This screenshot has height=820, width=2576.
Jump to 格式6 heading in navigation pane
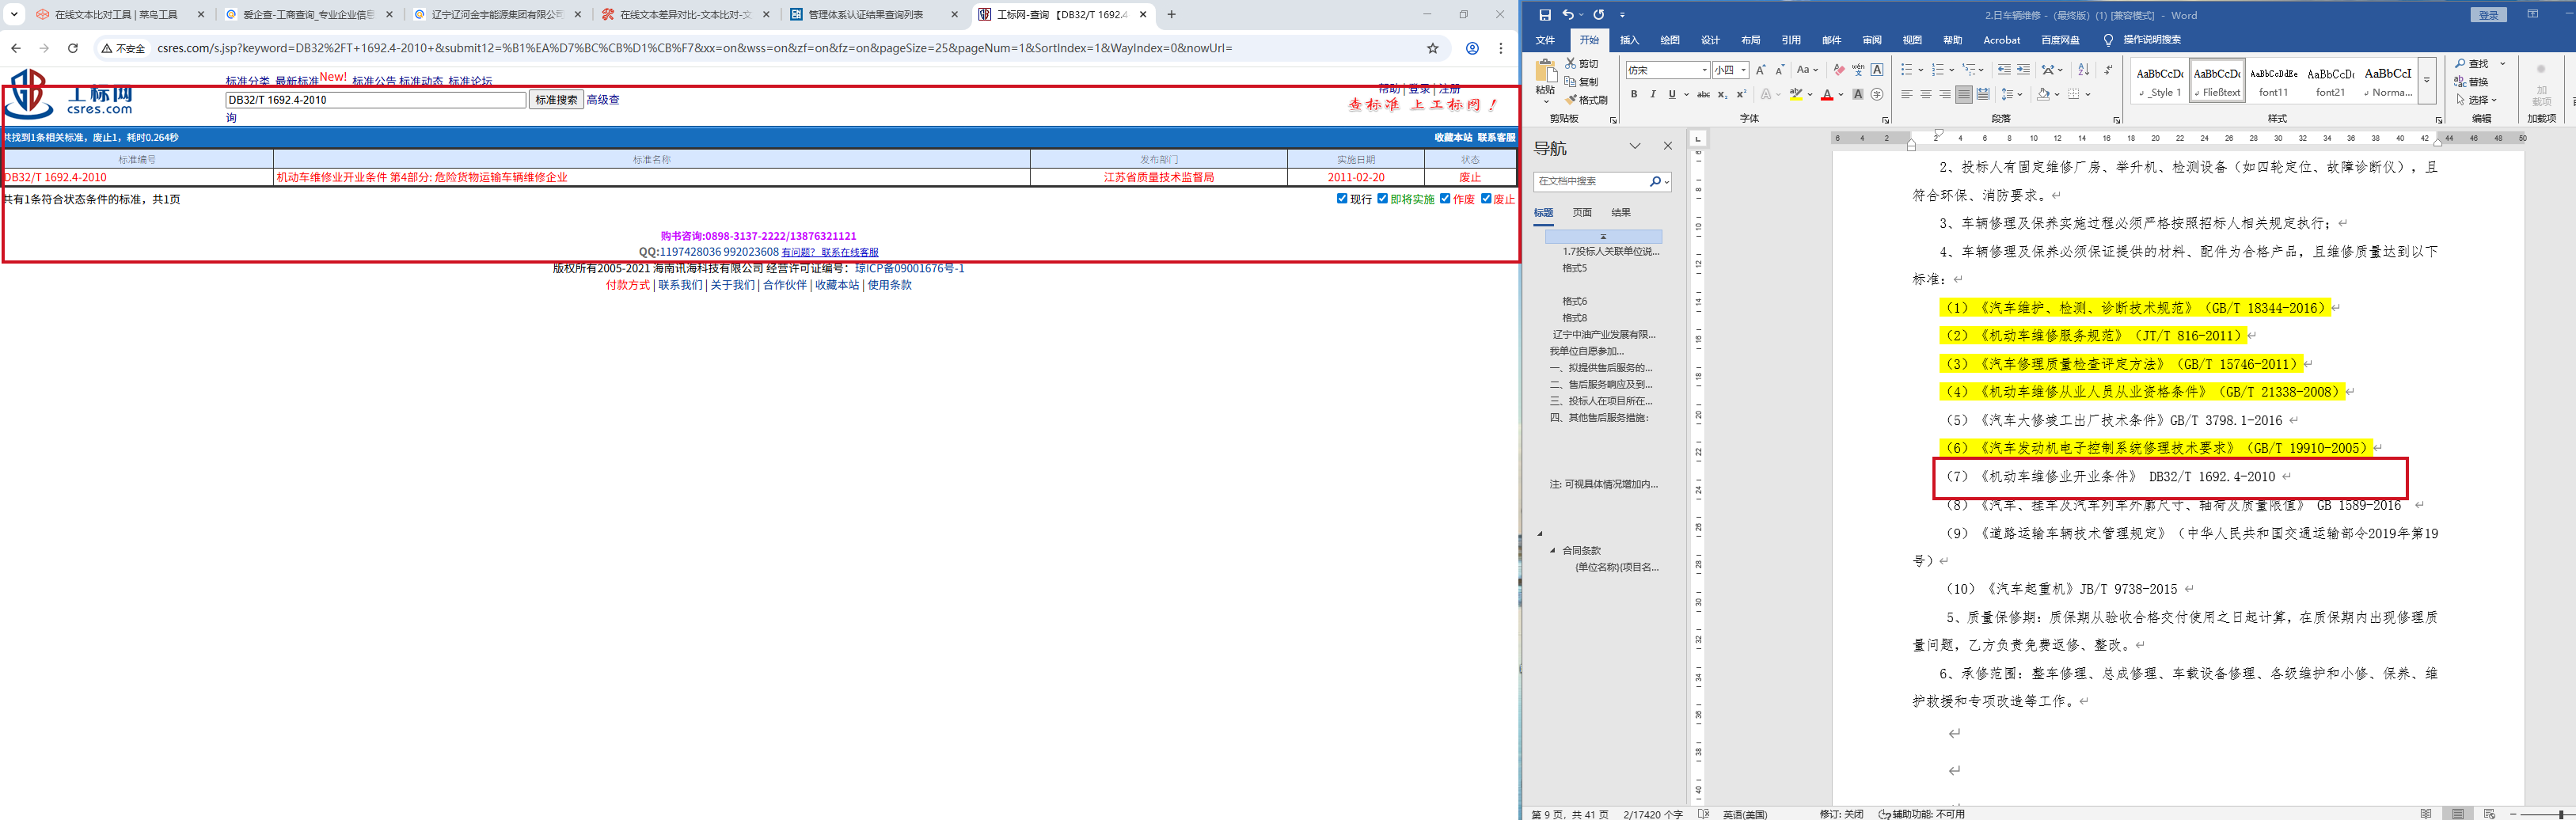[1575, 301]
